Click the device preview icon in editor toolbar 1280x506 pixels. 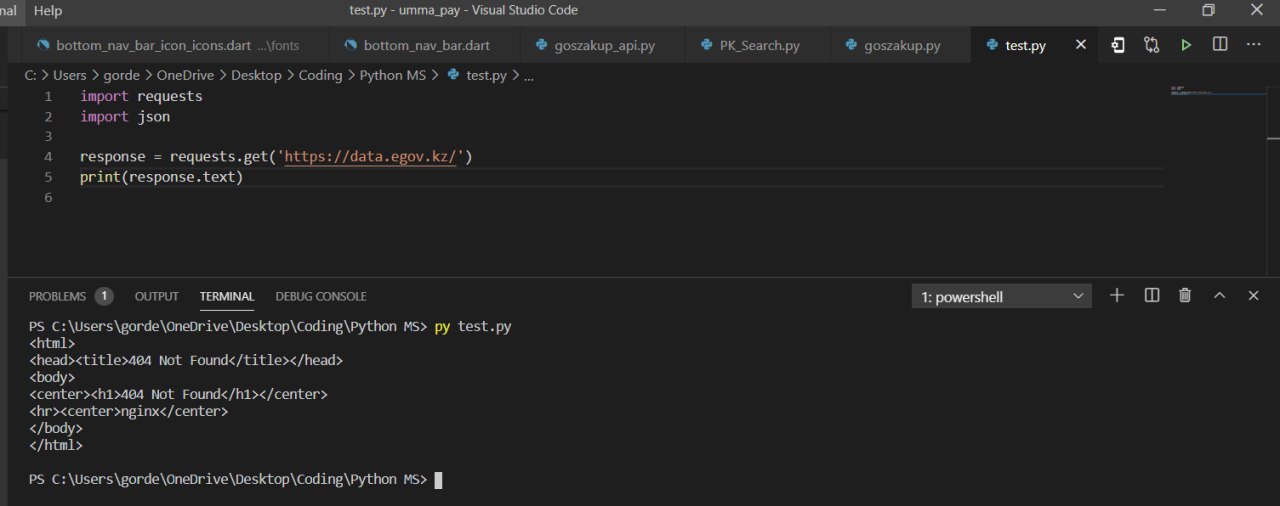(1118, 45)
